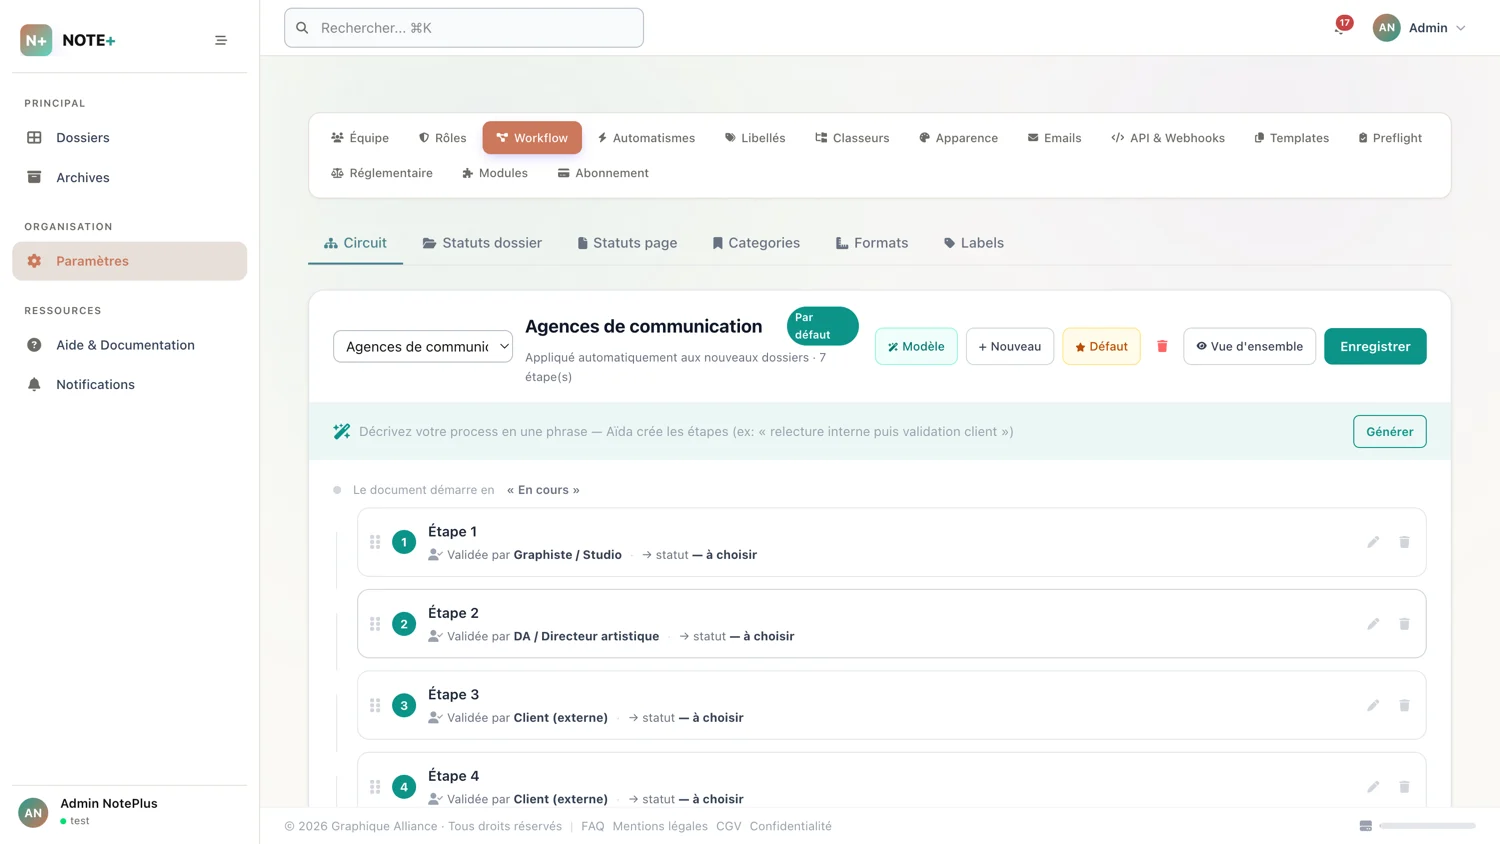Open Emails settings tab

pos(1054,138)
